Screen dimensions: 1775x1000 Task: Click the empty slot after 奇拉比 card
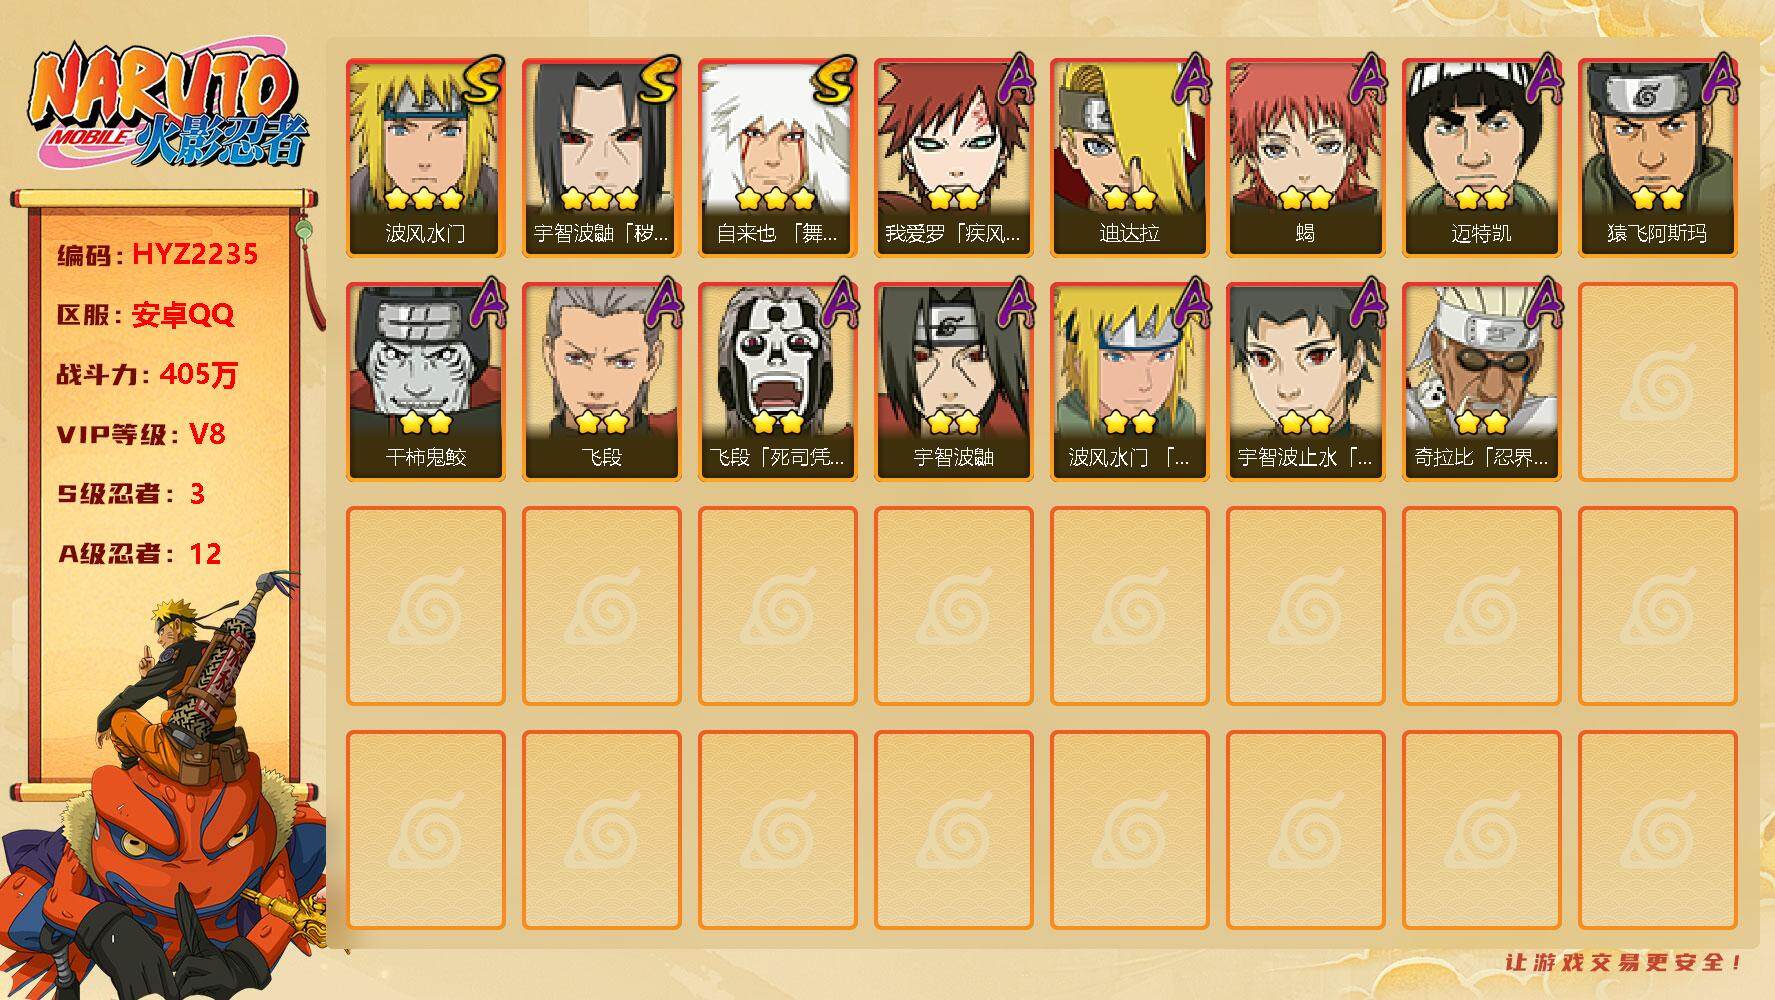[x=1658, y=382]
